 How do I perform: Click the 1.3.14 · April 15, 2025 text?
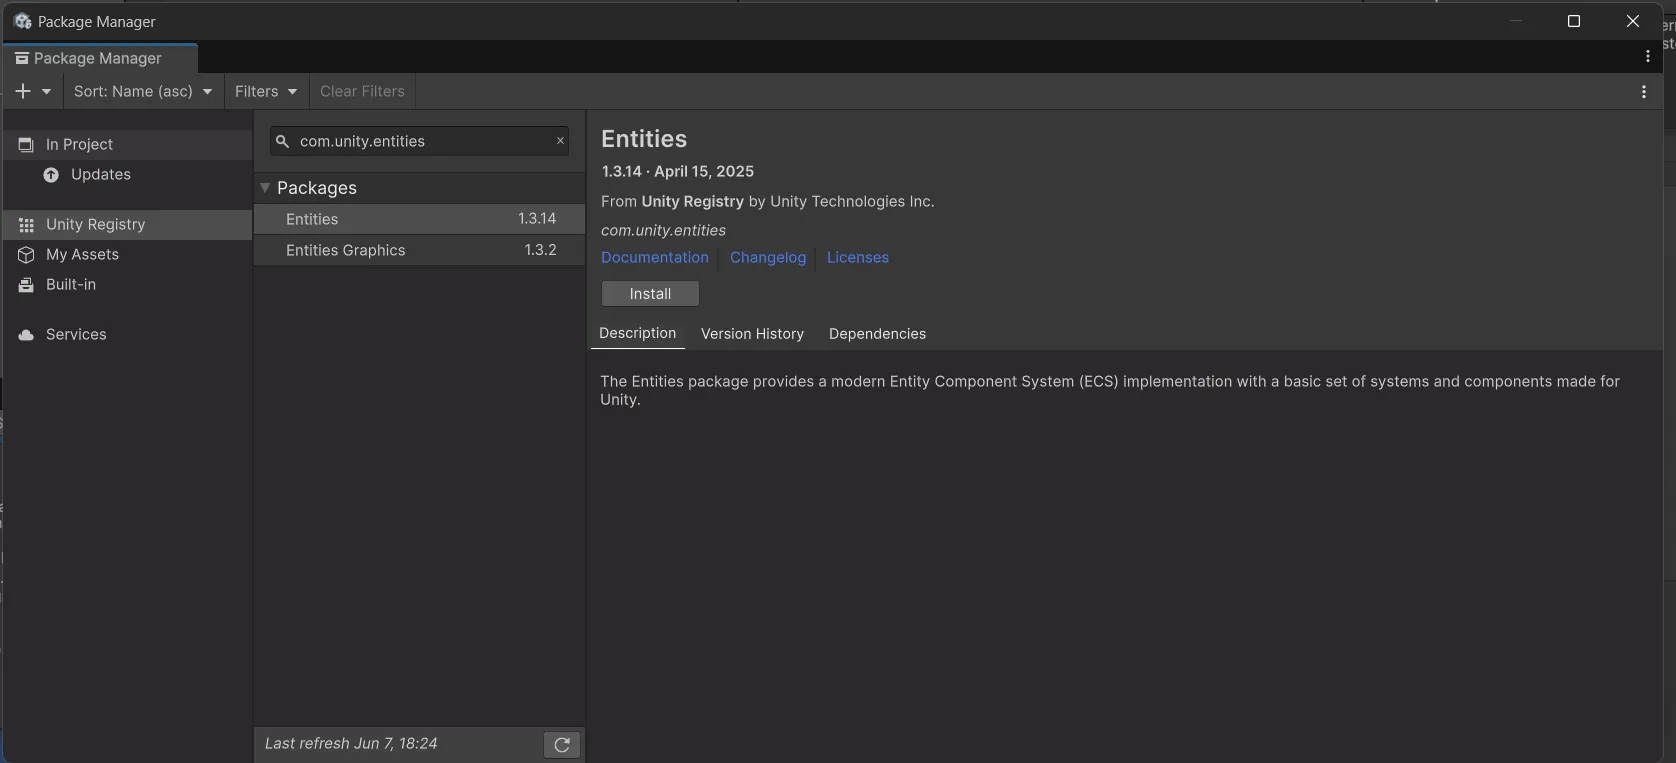pos(678,171)
